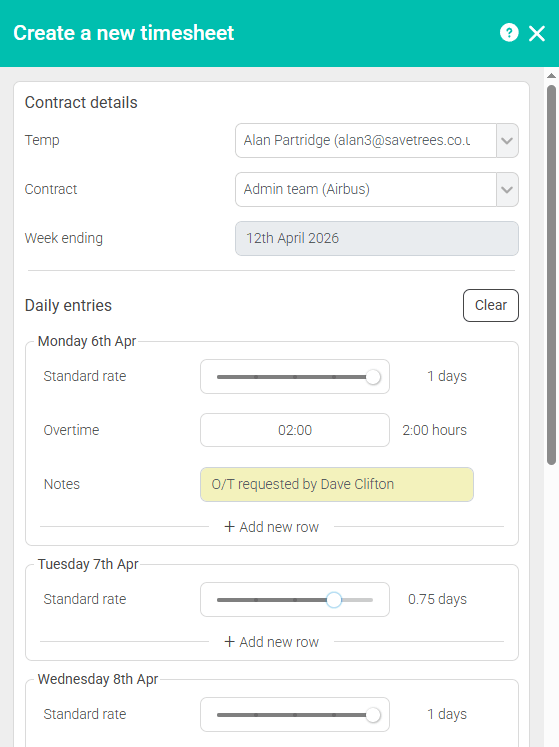Image resolution: width=559 pixels, height=747 pixels.
Task: Clear all daily entries
Action: [490, 305]
